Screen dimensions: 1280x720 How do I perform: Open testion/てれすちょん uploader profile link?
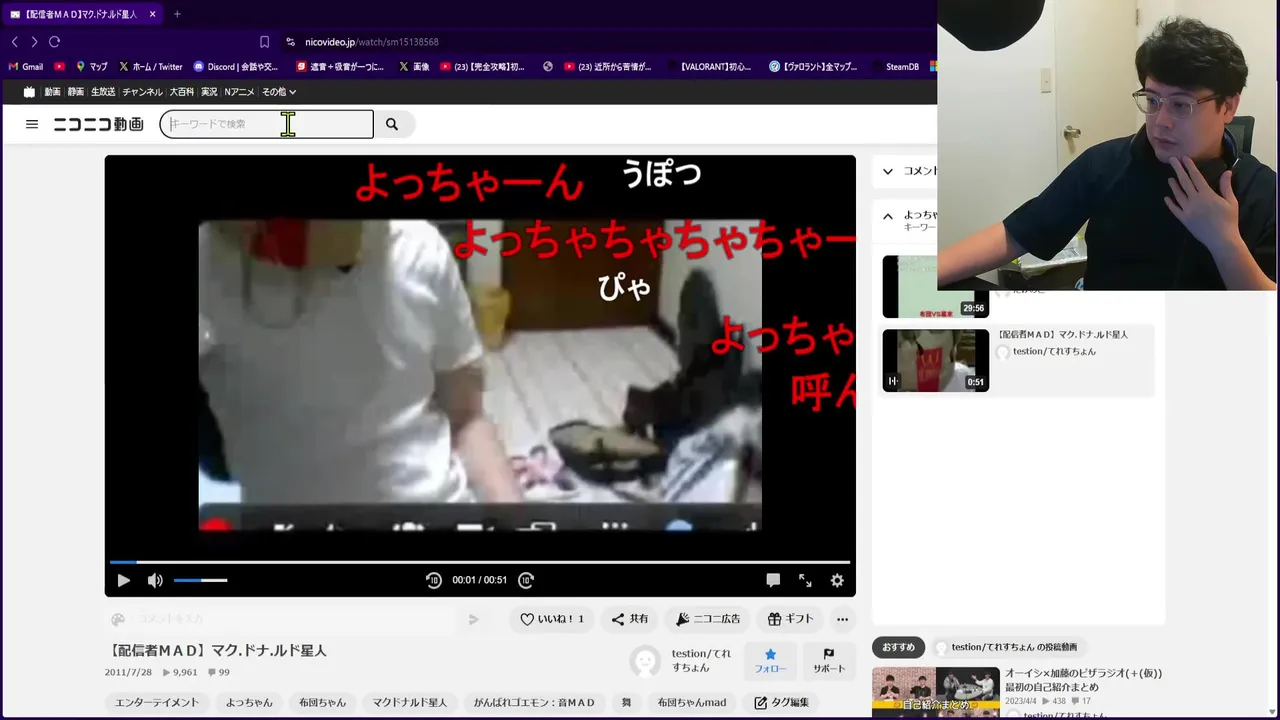(x=701, y=660)
